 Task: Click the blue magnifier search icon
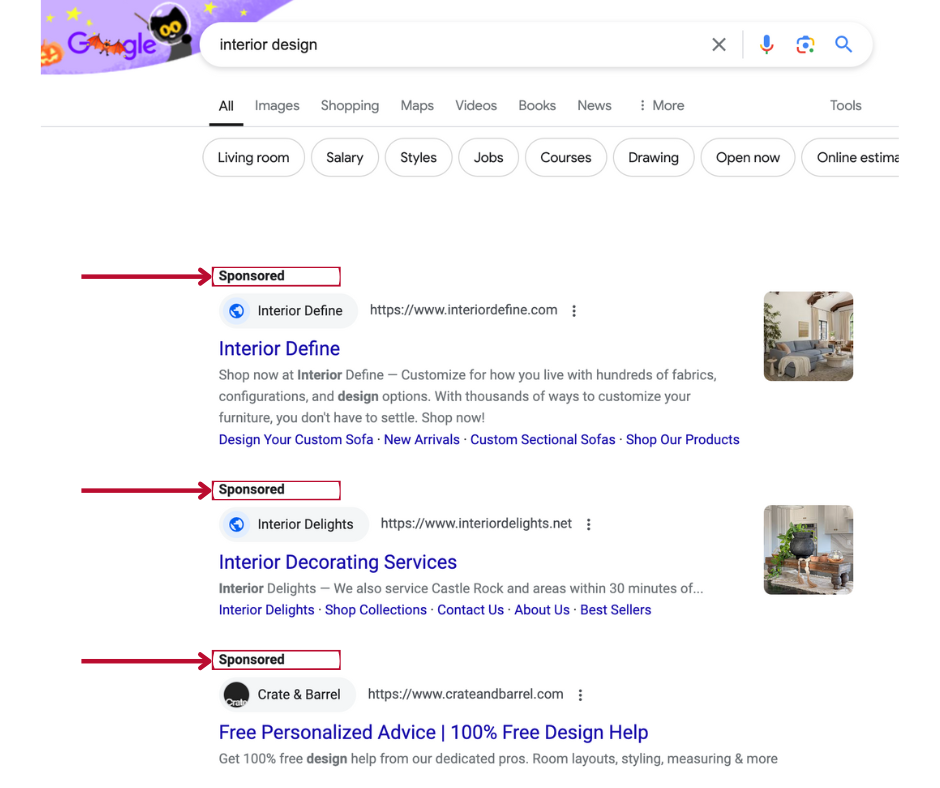(843, 44)
